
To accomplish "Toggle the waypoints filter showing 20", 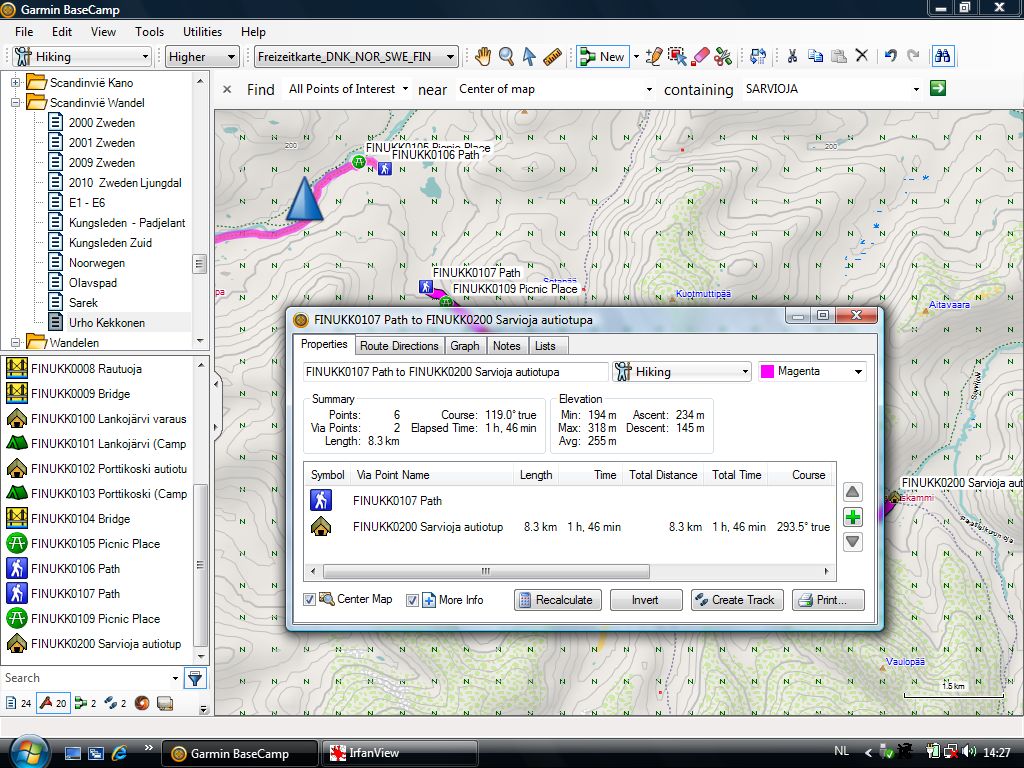I will pyautogui.click(x=52, y=703).
